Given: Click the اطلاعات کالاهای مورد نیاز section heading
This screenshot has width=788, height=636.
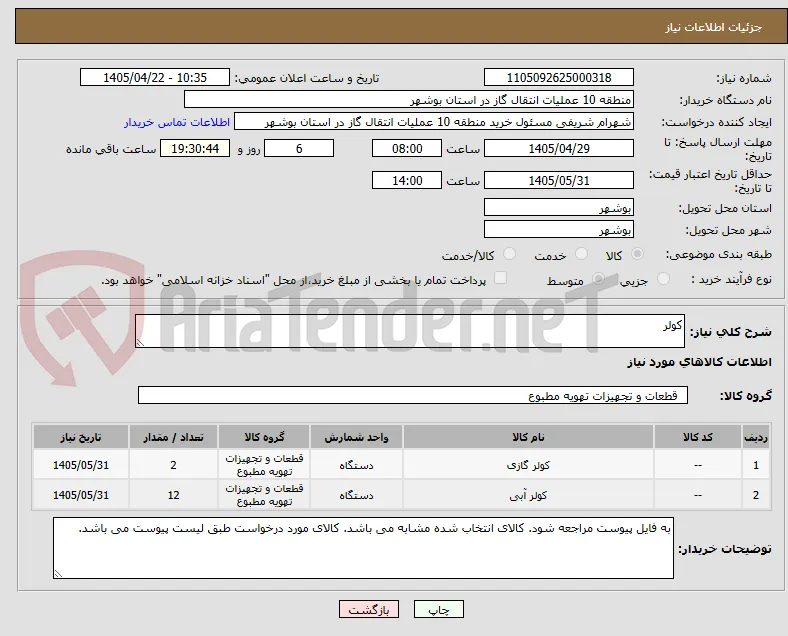Looking at the screenshot, I should pyautogui.click(x=699, y=362).
